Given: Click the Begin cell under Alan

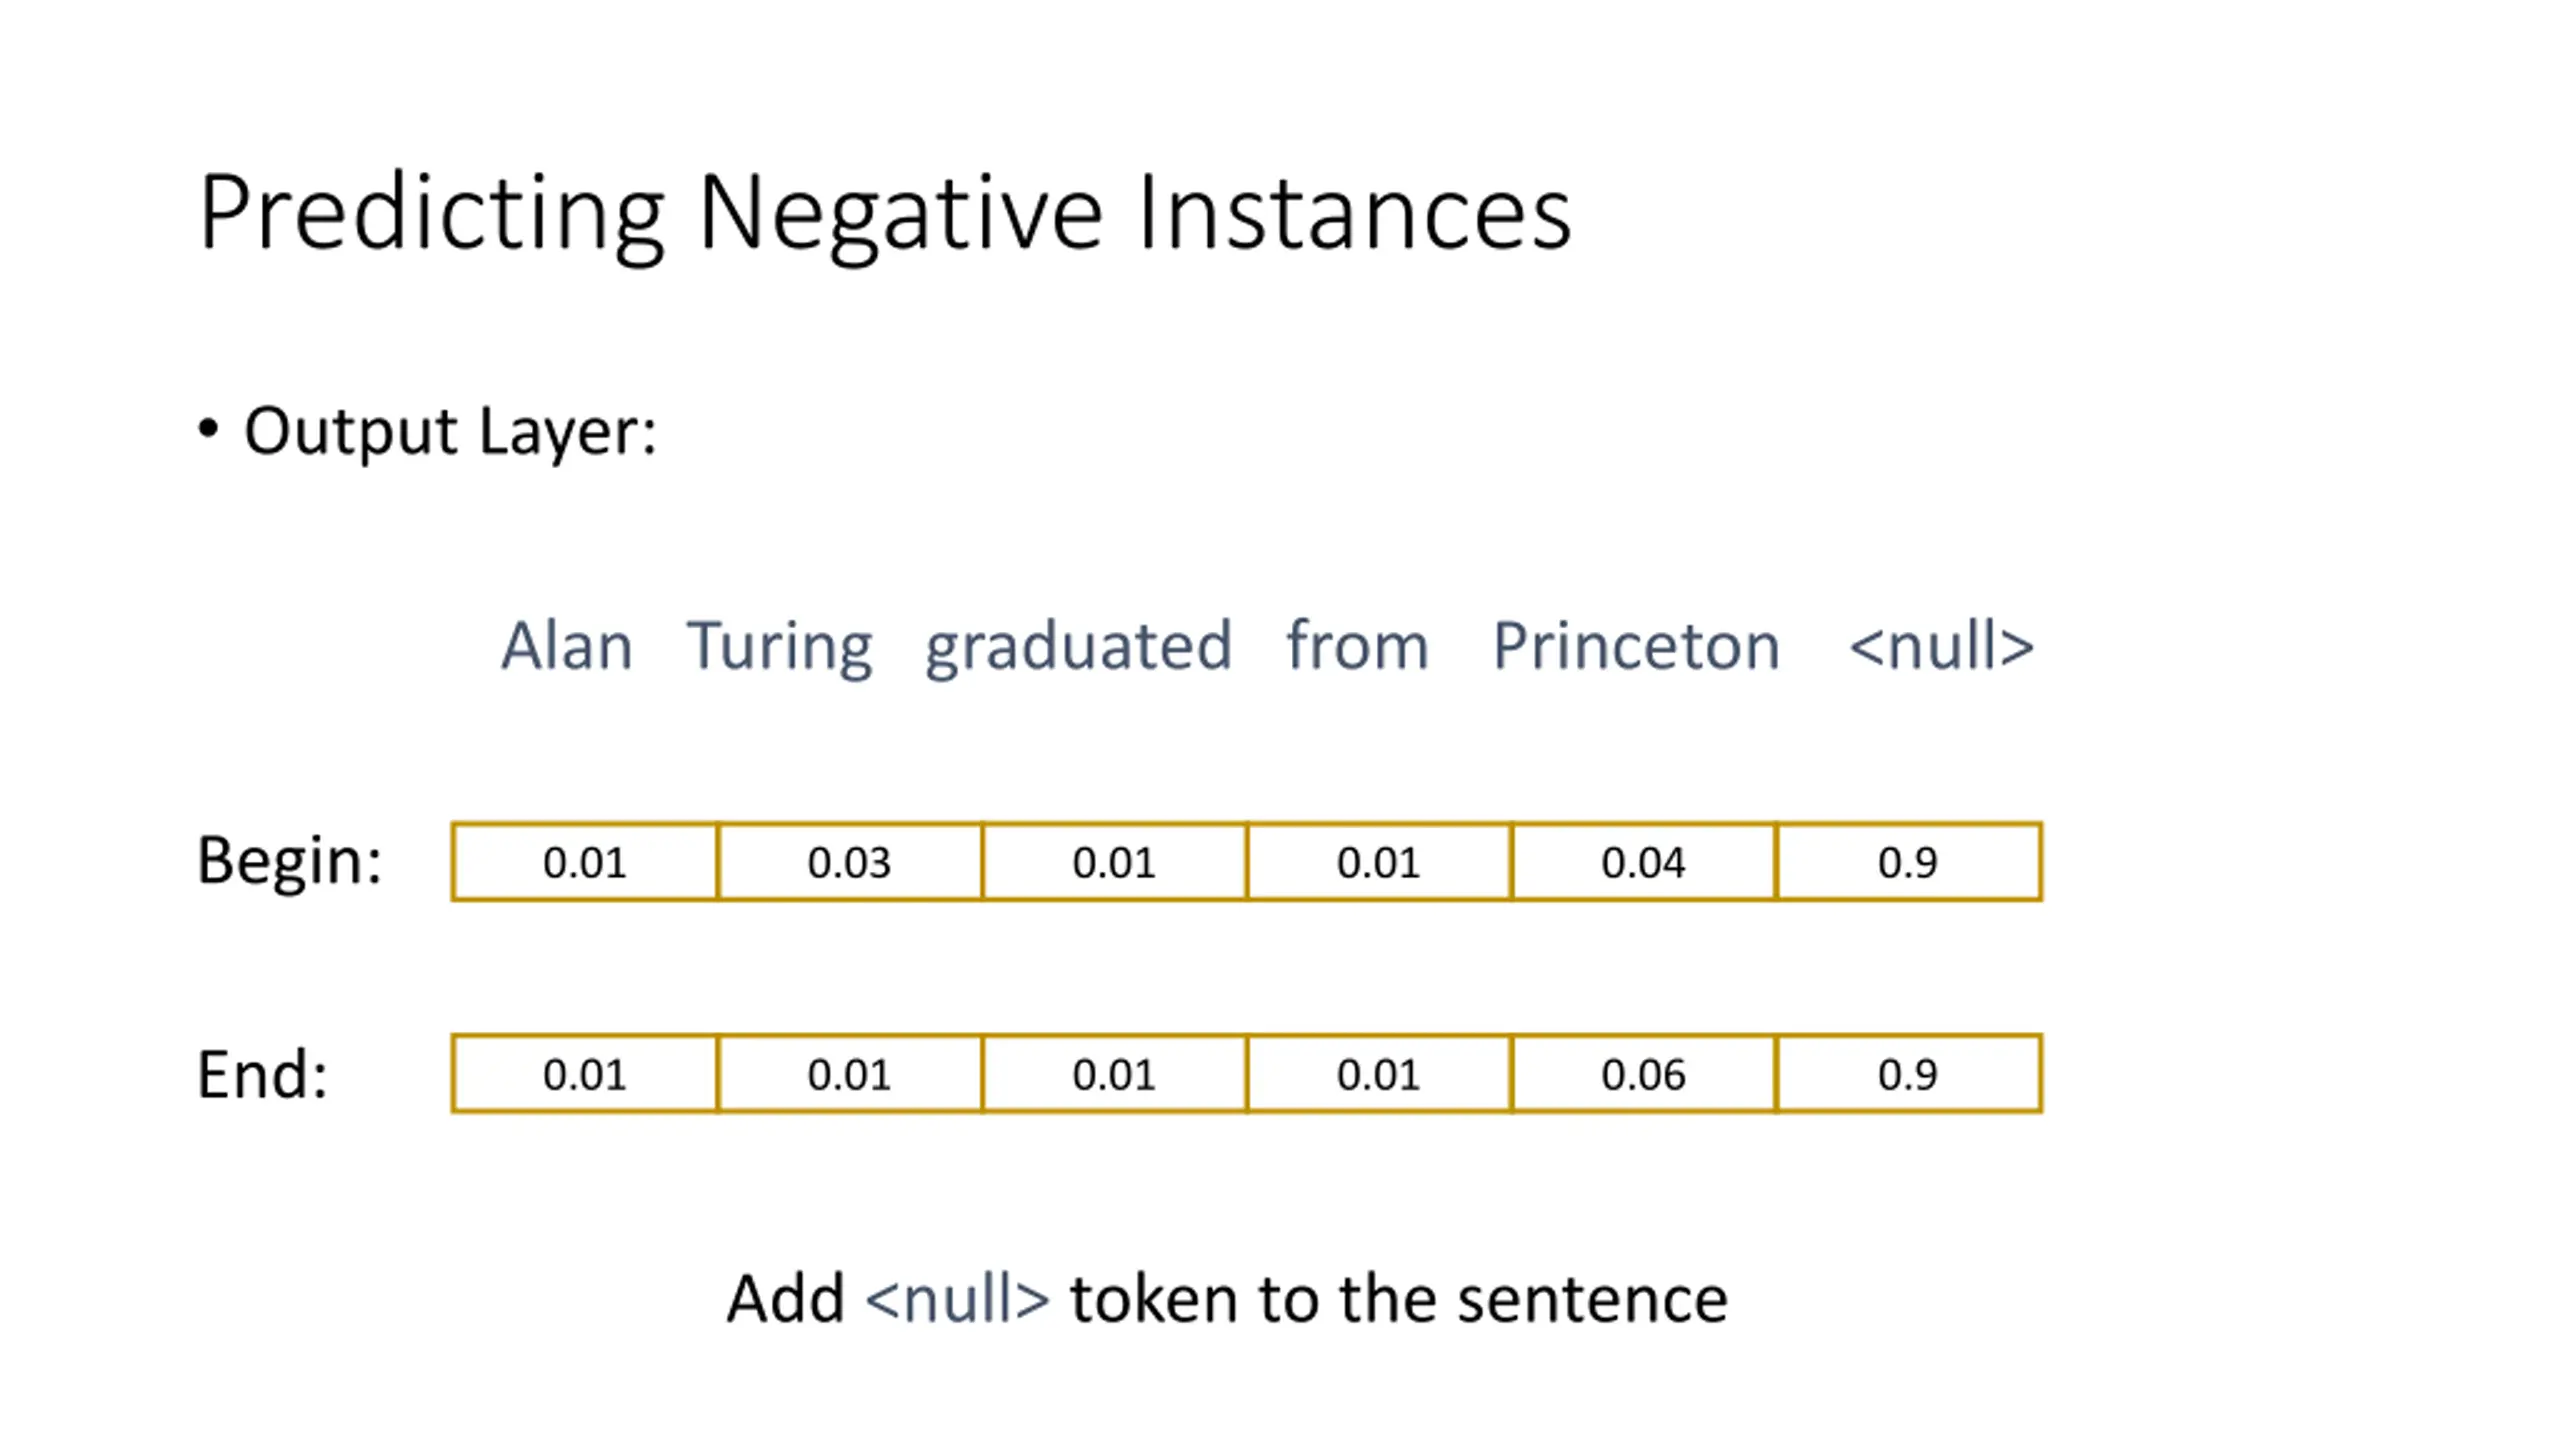Looking at the screenshot, I should click(584, 862).
